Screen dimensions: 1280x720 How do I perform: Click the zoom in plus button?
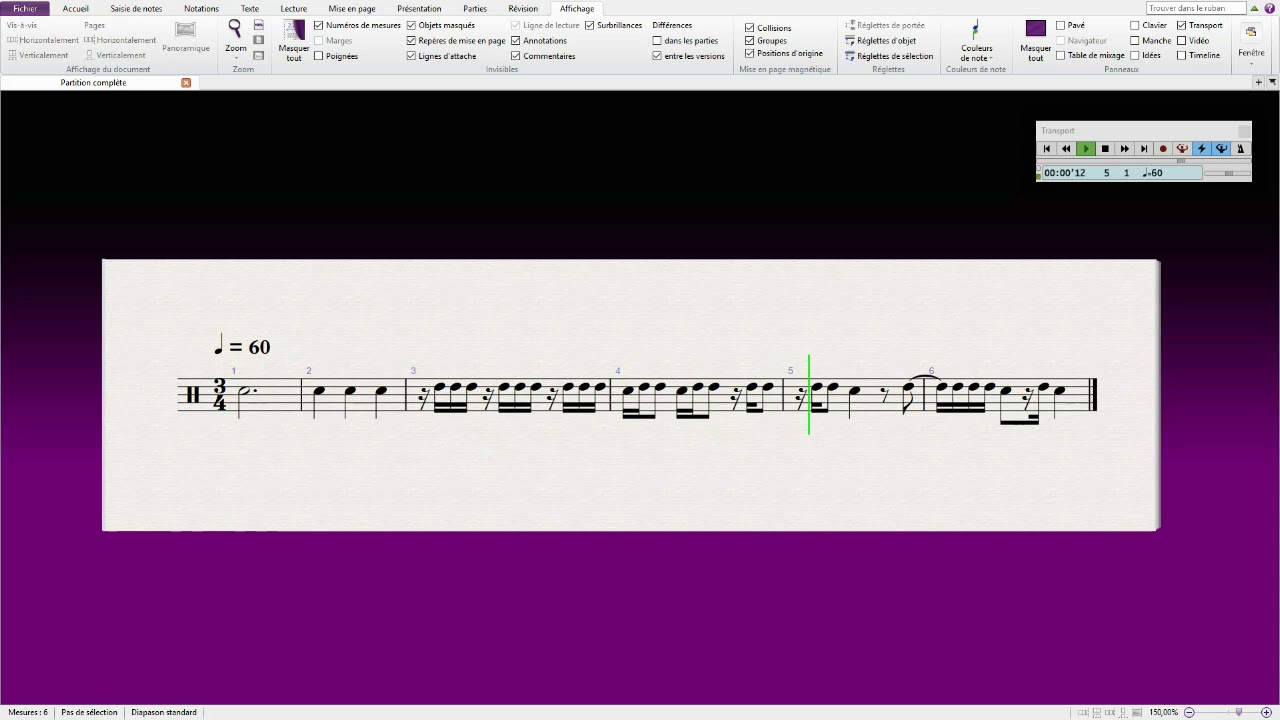point(1267,712)
